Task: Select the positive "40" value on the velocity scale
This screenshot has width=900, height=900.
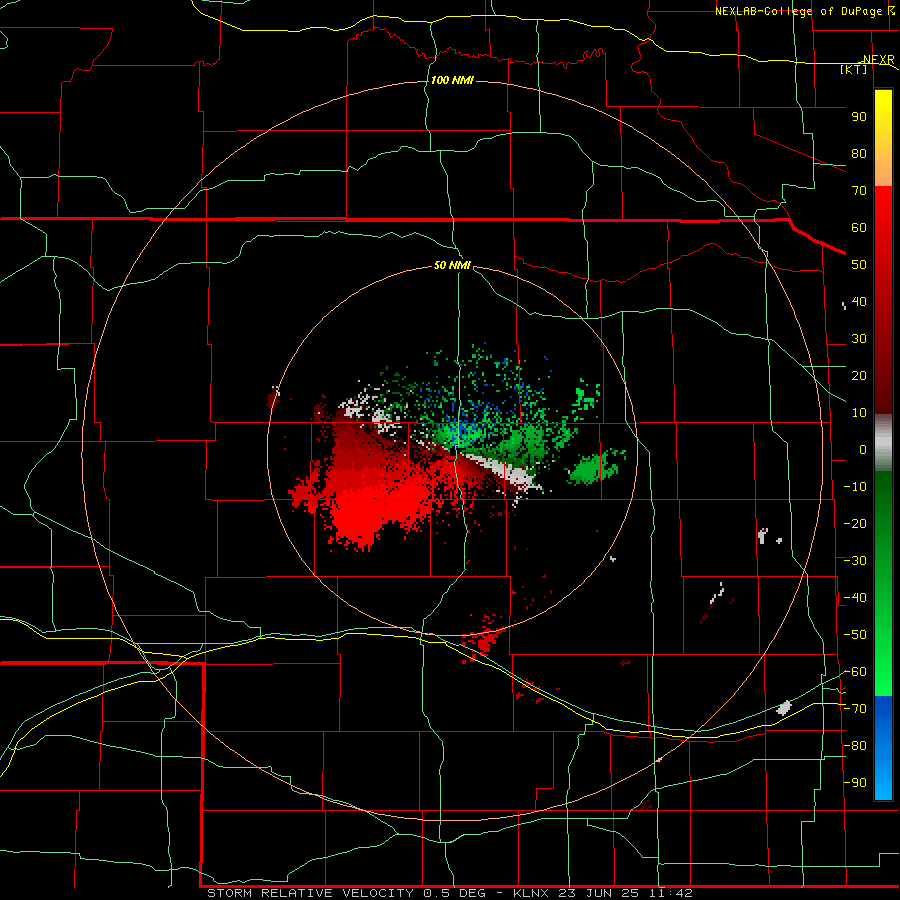Action: click(859, 302)
